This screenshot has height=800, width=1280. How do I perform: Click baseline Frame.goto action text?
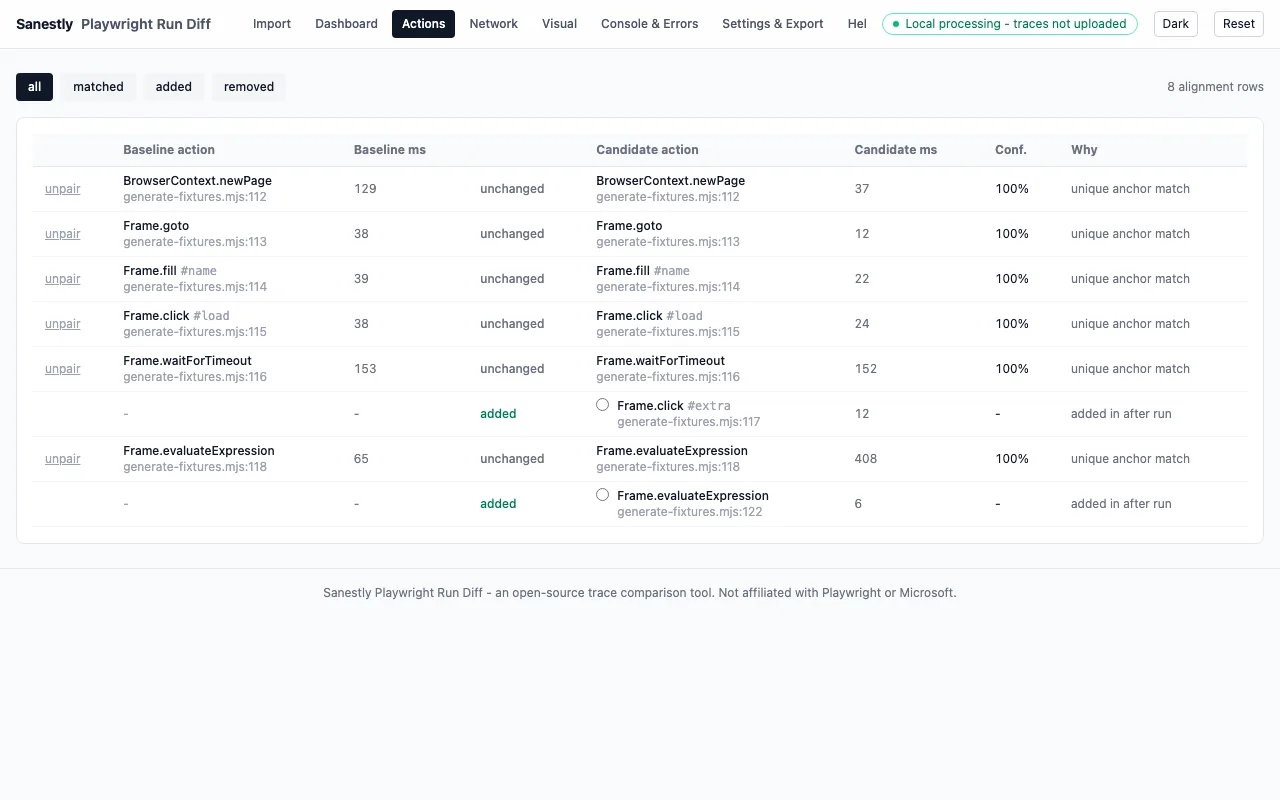coord(156,226)
